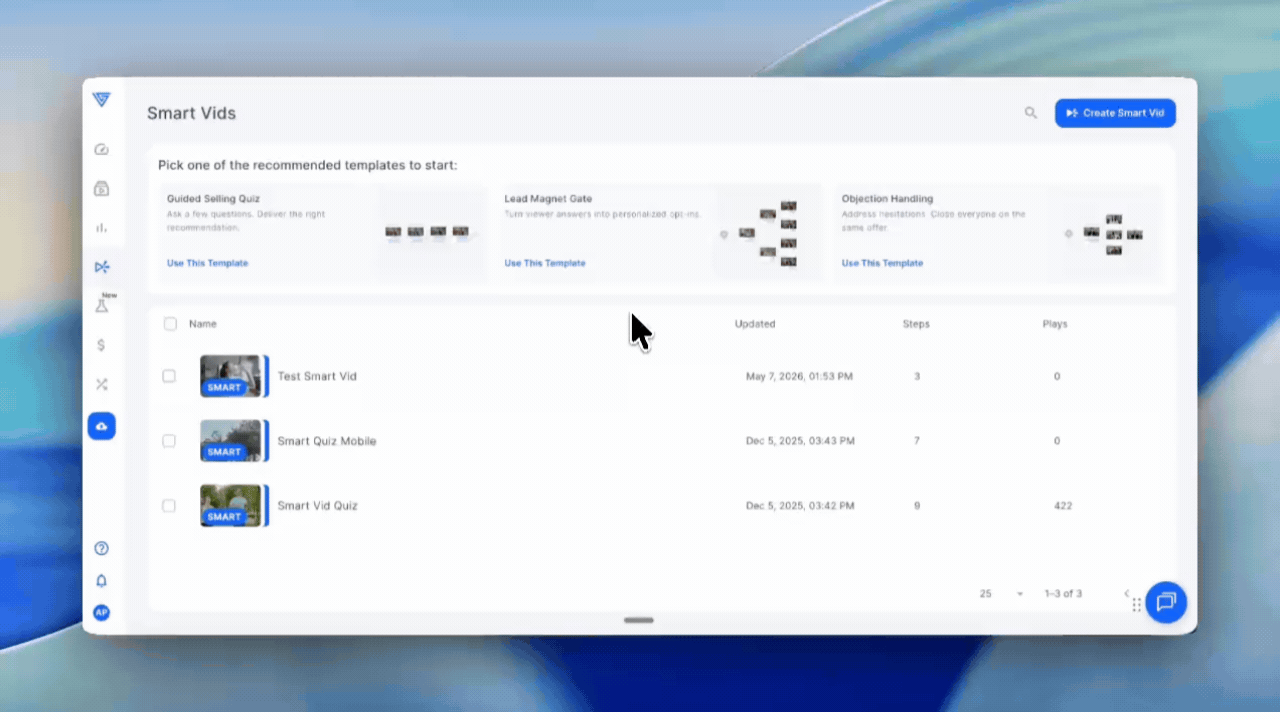Open the dollar sign sidebar icon
The height and width of the screenshot is (720, 1280).
tap(101, 345)
